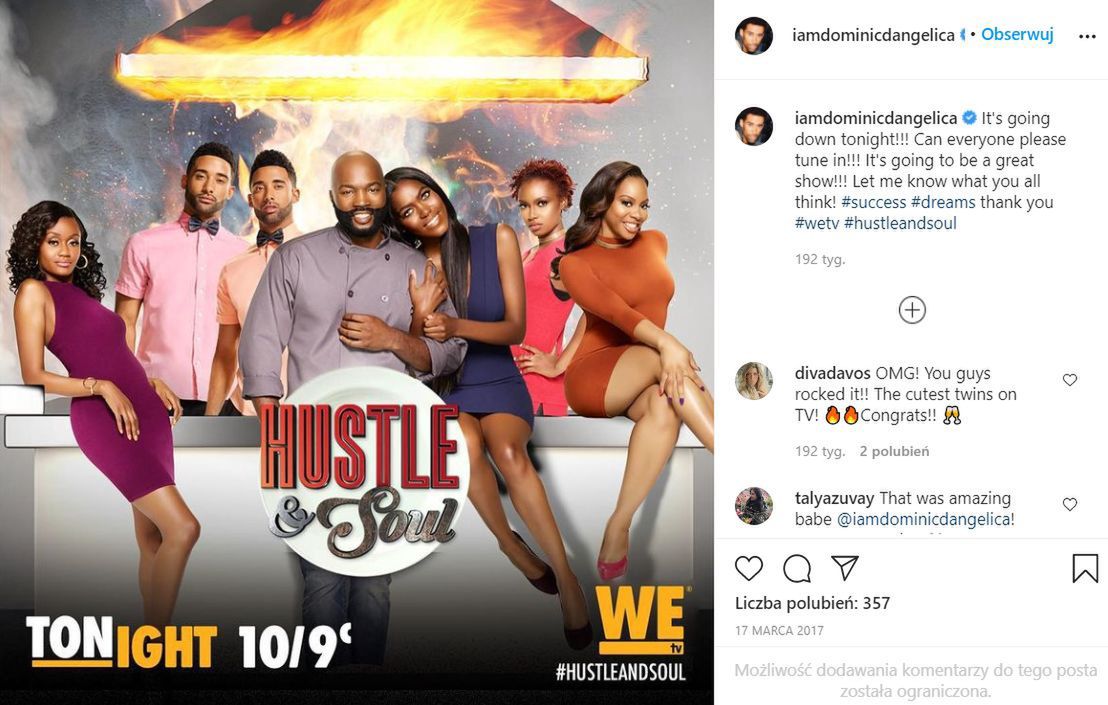Image resolution: width=1108 pixels, height=705 pixels.
Task: Open the #hustleandsoul hashtag link
Action: coord(900,223)
